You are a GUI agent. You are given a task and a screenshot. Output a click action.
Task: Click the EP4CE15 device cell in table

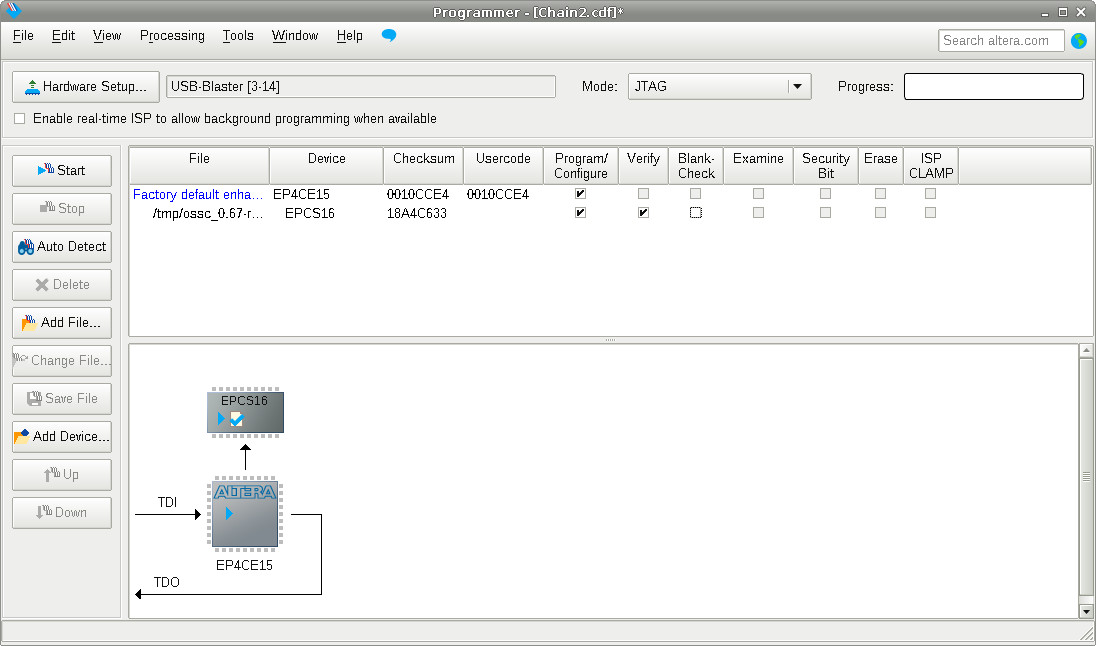pyautogui.click(x=301, y=194)
